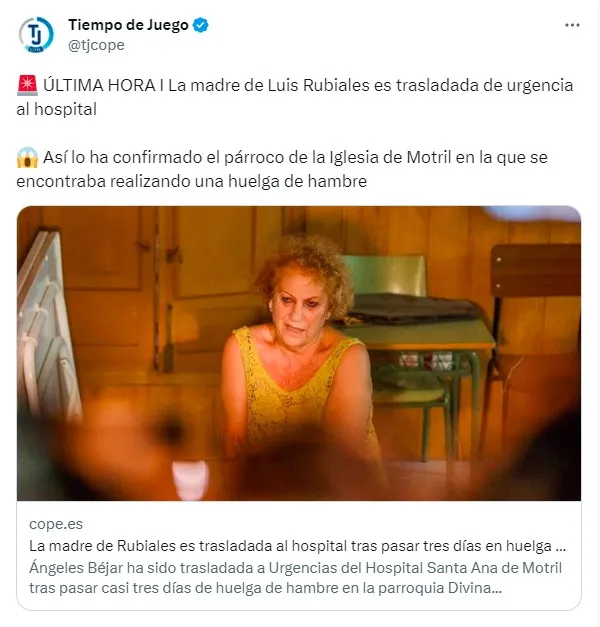Screen dimensions: 600x627
Task: Click the red siren emoji
Action: (27, 86)
